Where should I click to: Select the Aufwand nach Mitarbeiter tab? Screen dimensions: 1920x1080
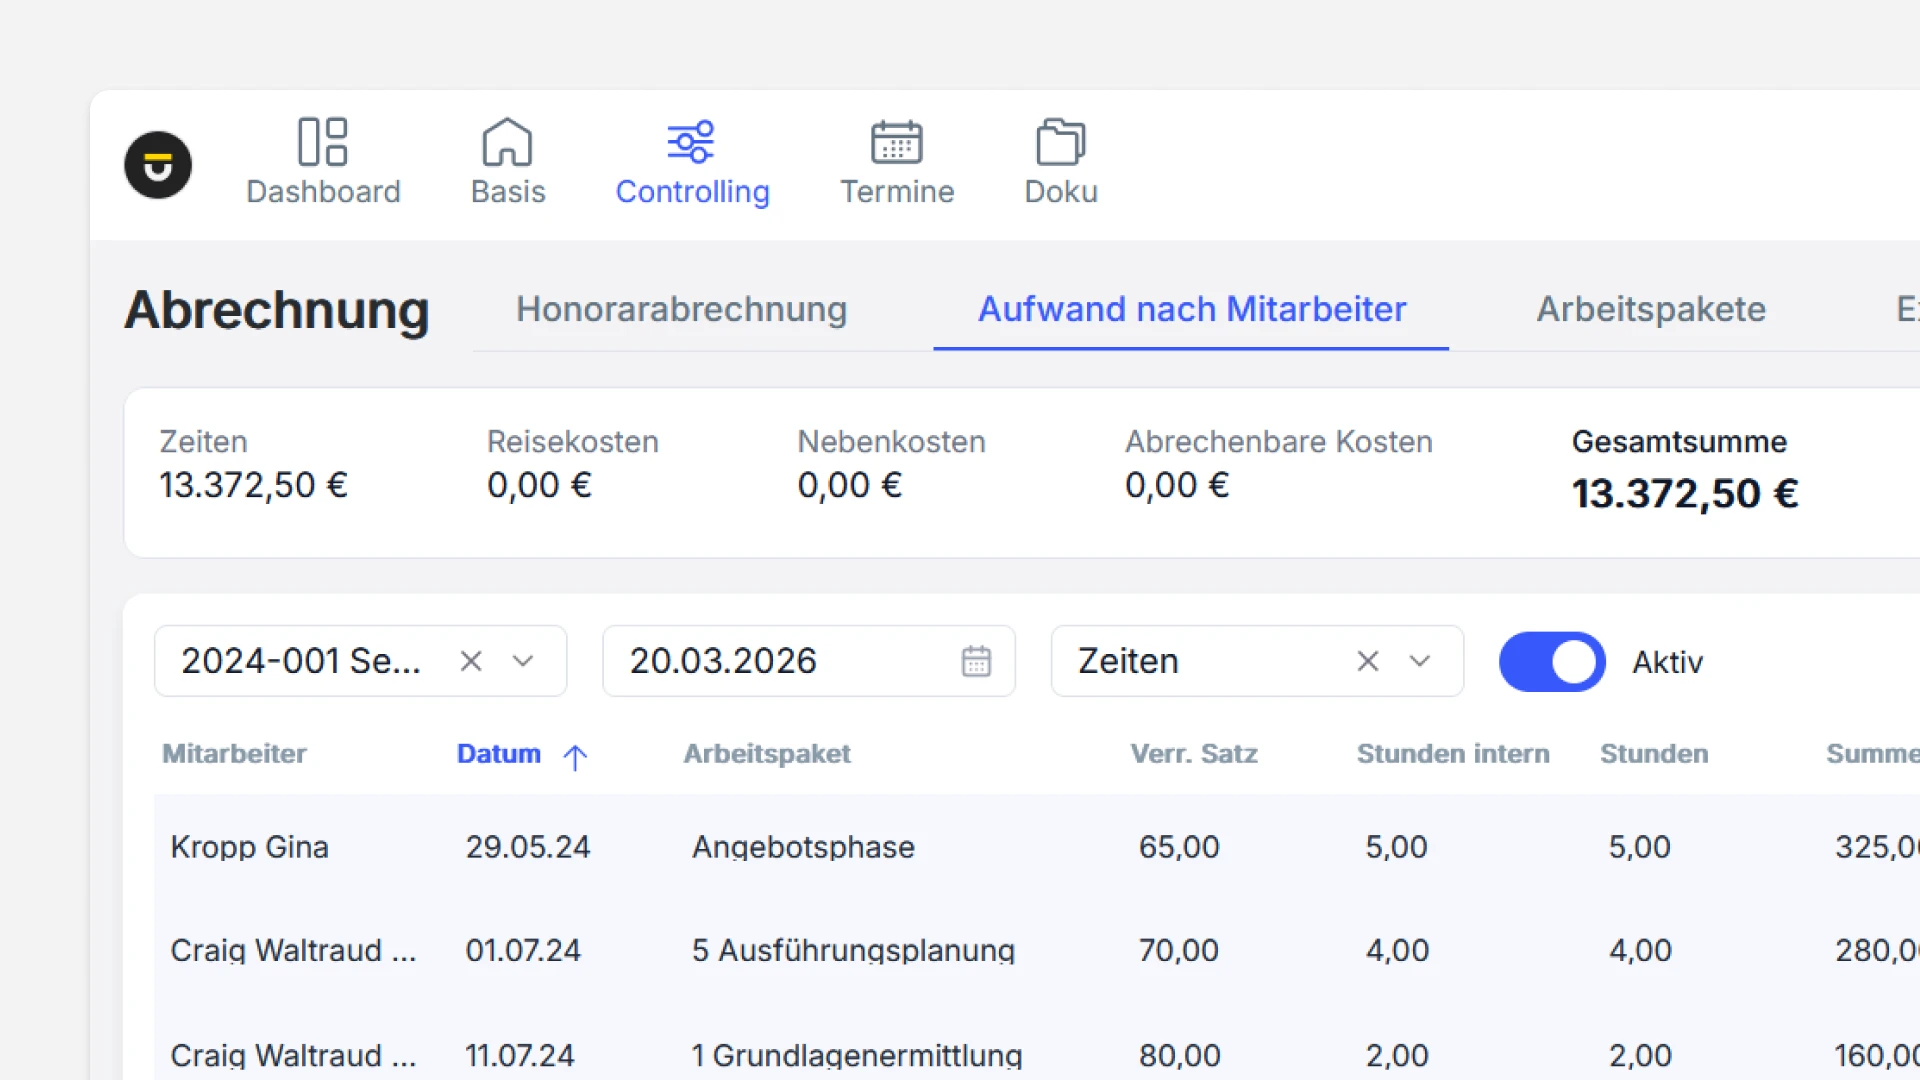point(1191,310)
